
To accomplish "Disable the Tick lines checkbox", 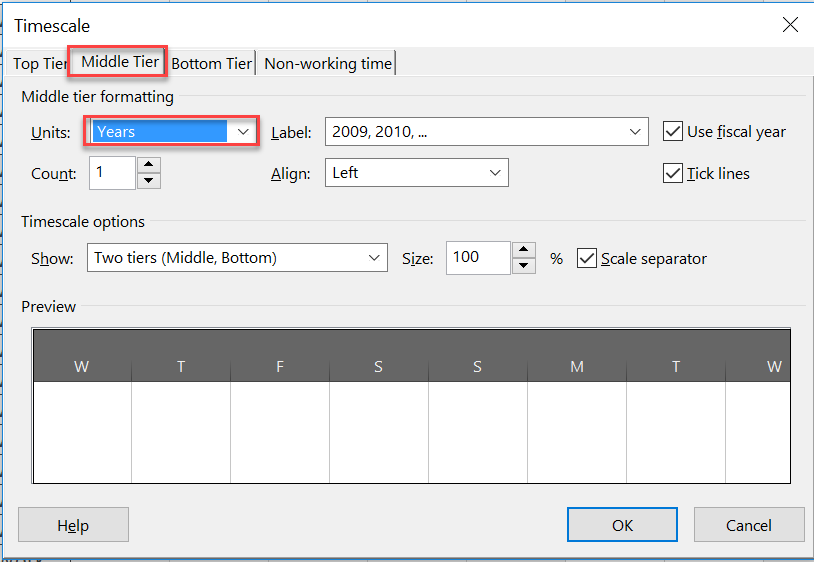I will (674, 174).
